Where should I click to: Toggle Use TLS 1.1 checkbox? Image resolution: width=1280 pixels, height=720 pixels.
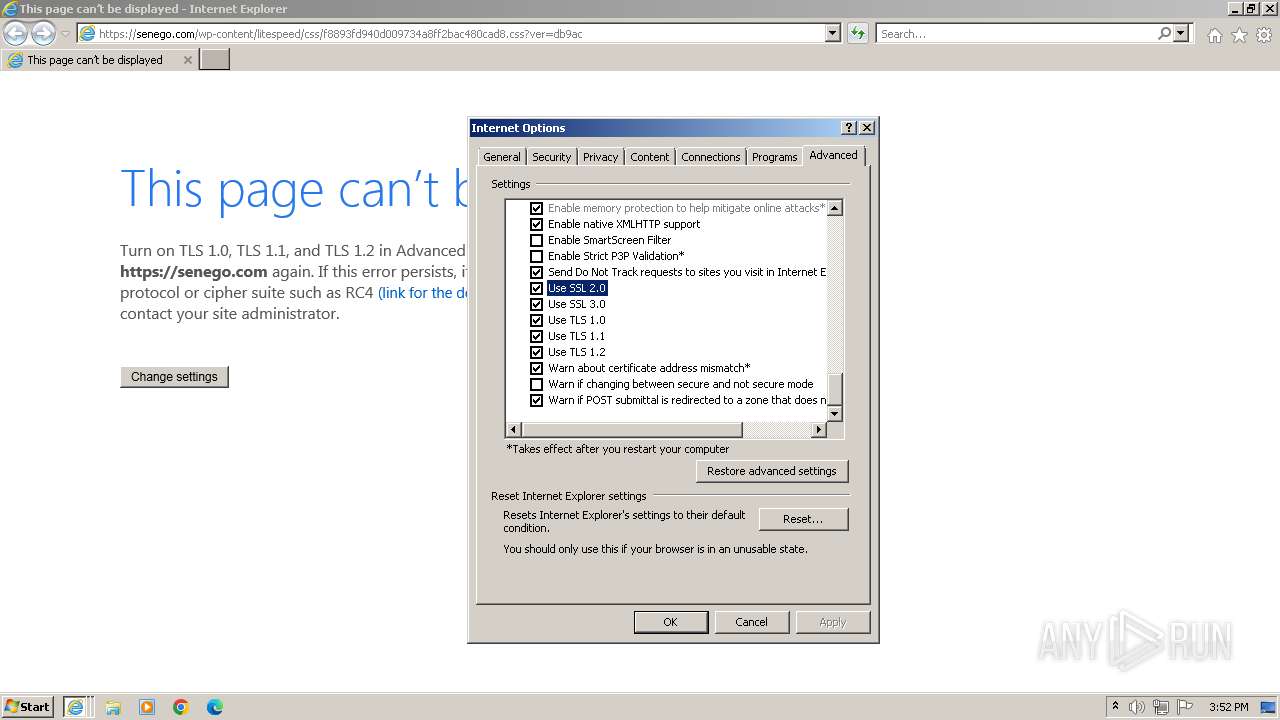pos(536,336)
